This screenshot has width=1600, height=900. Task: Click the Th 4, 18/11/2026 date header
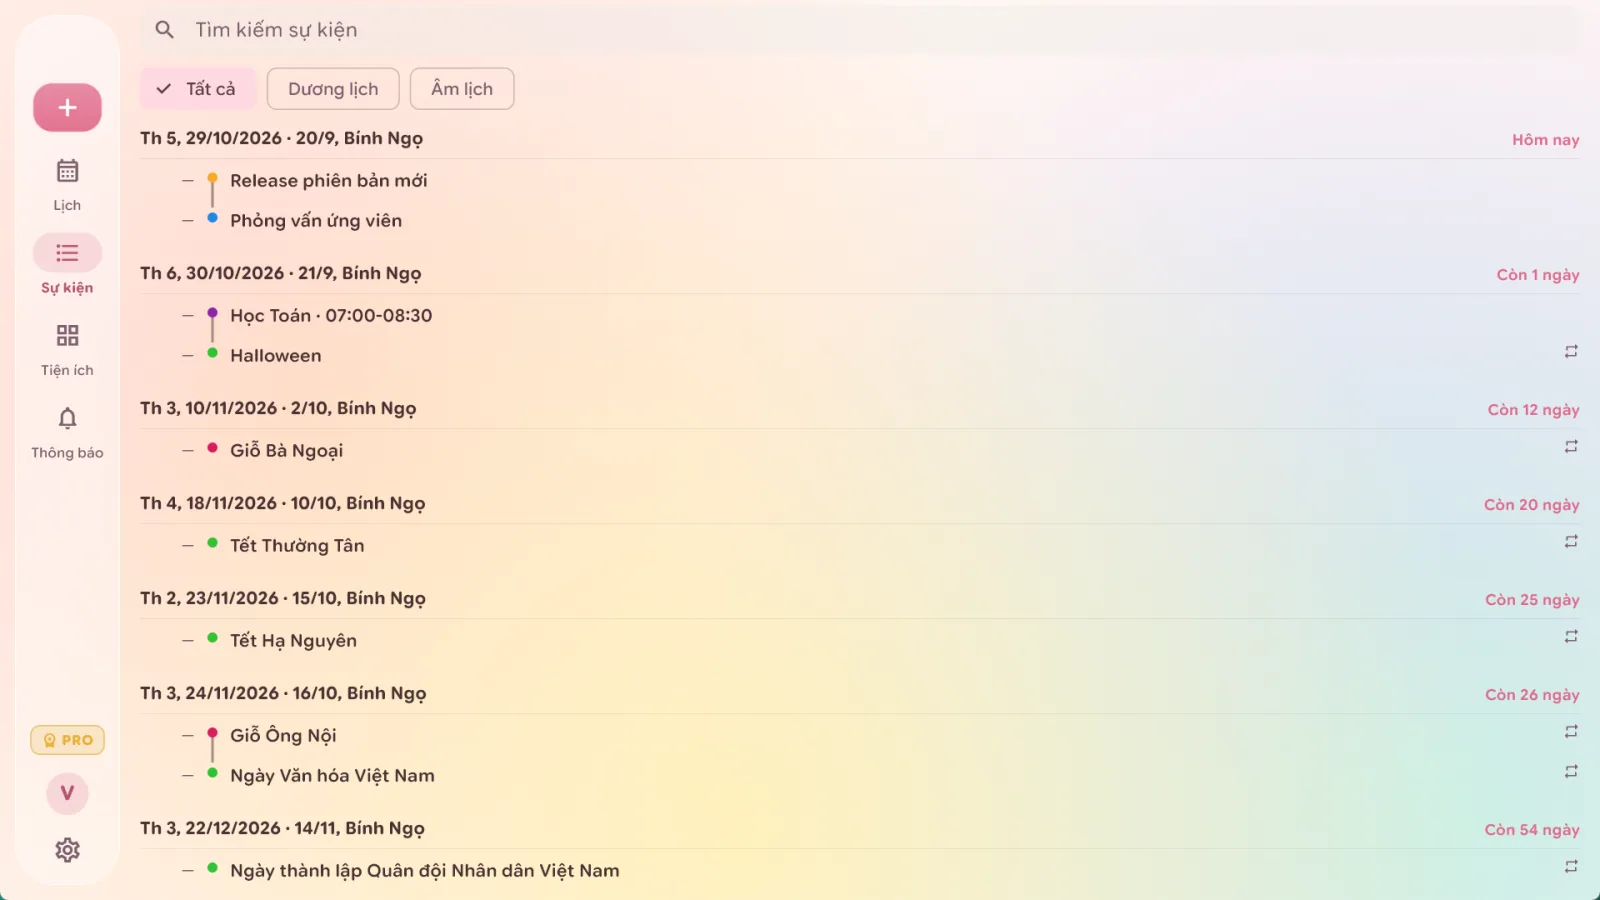pos(283,504)
